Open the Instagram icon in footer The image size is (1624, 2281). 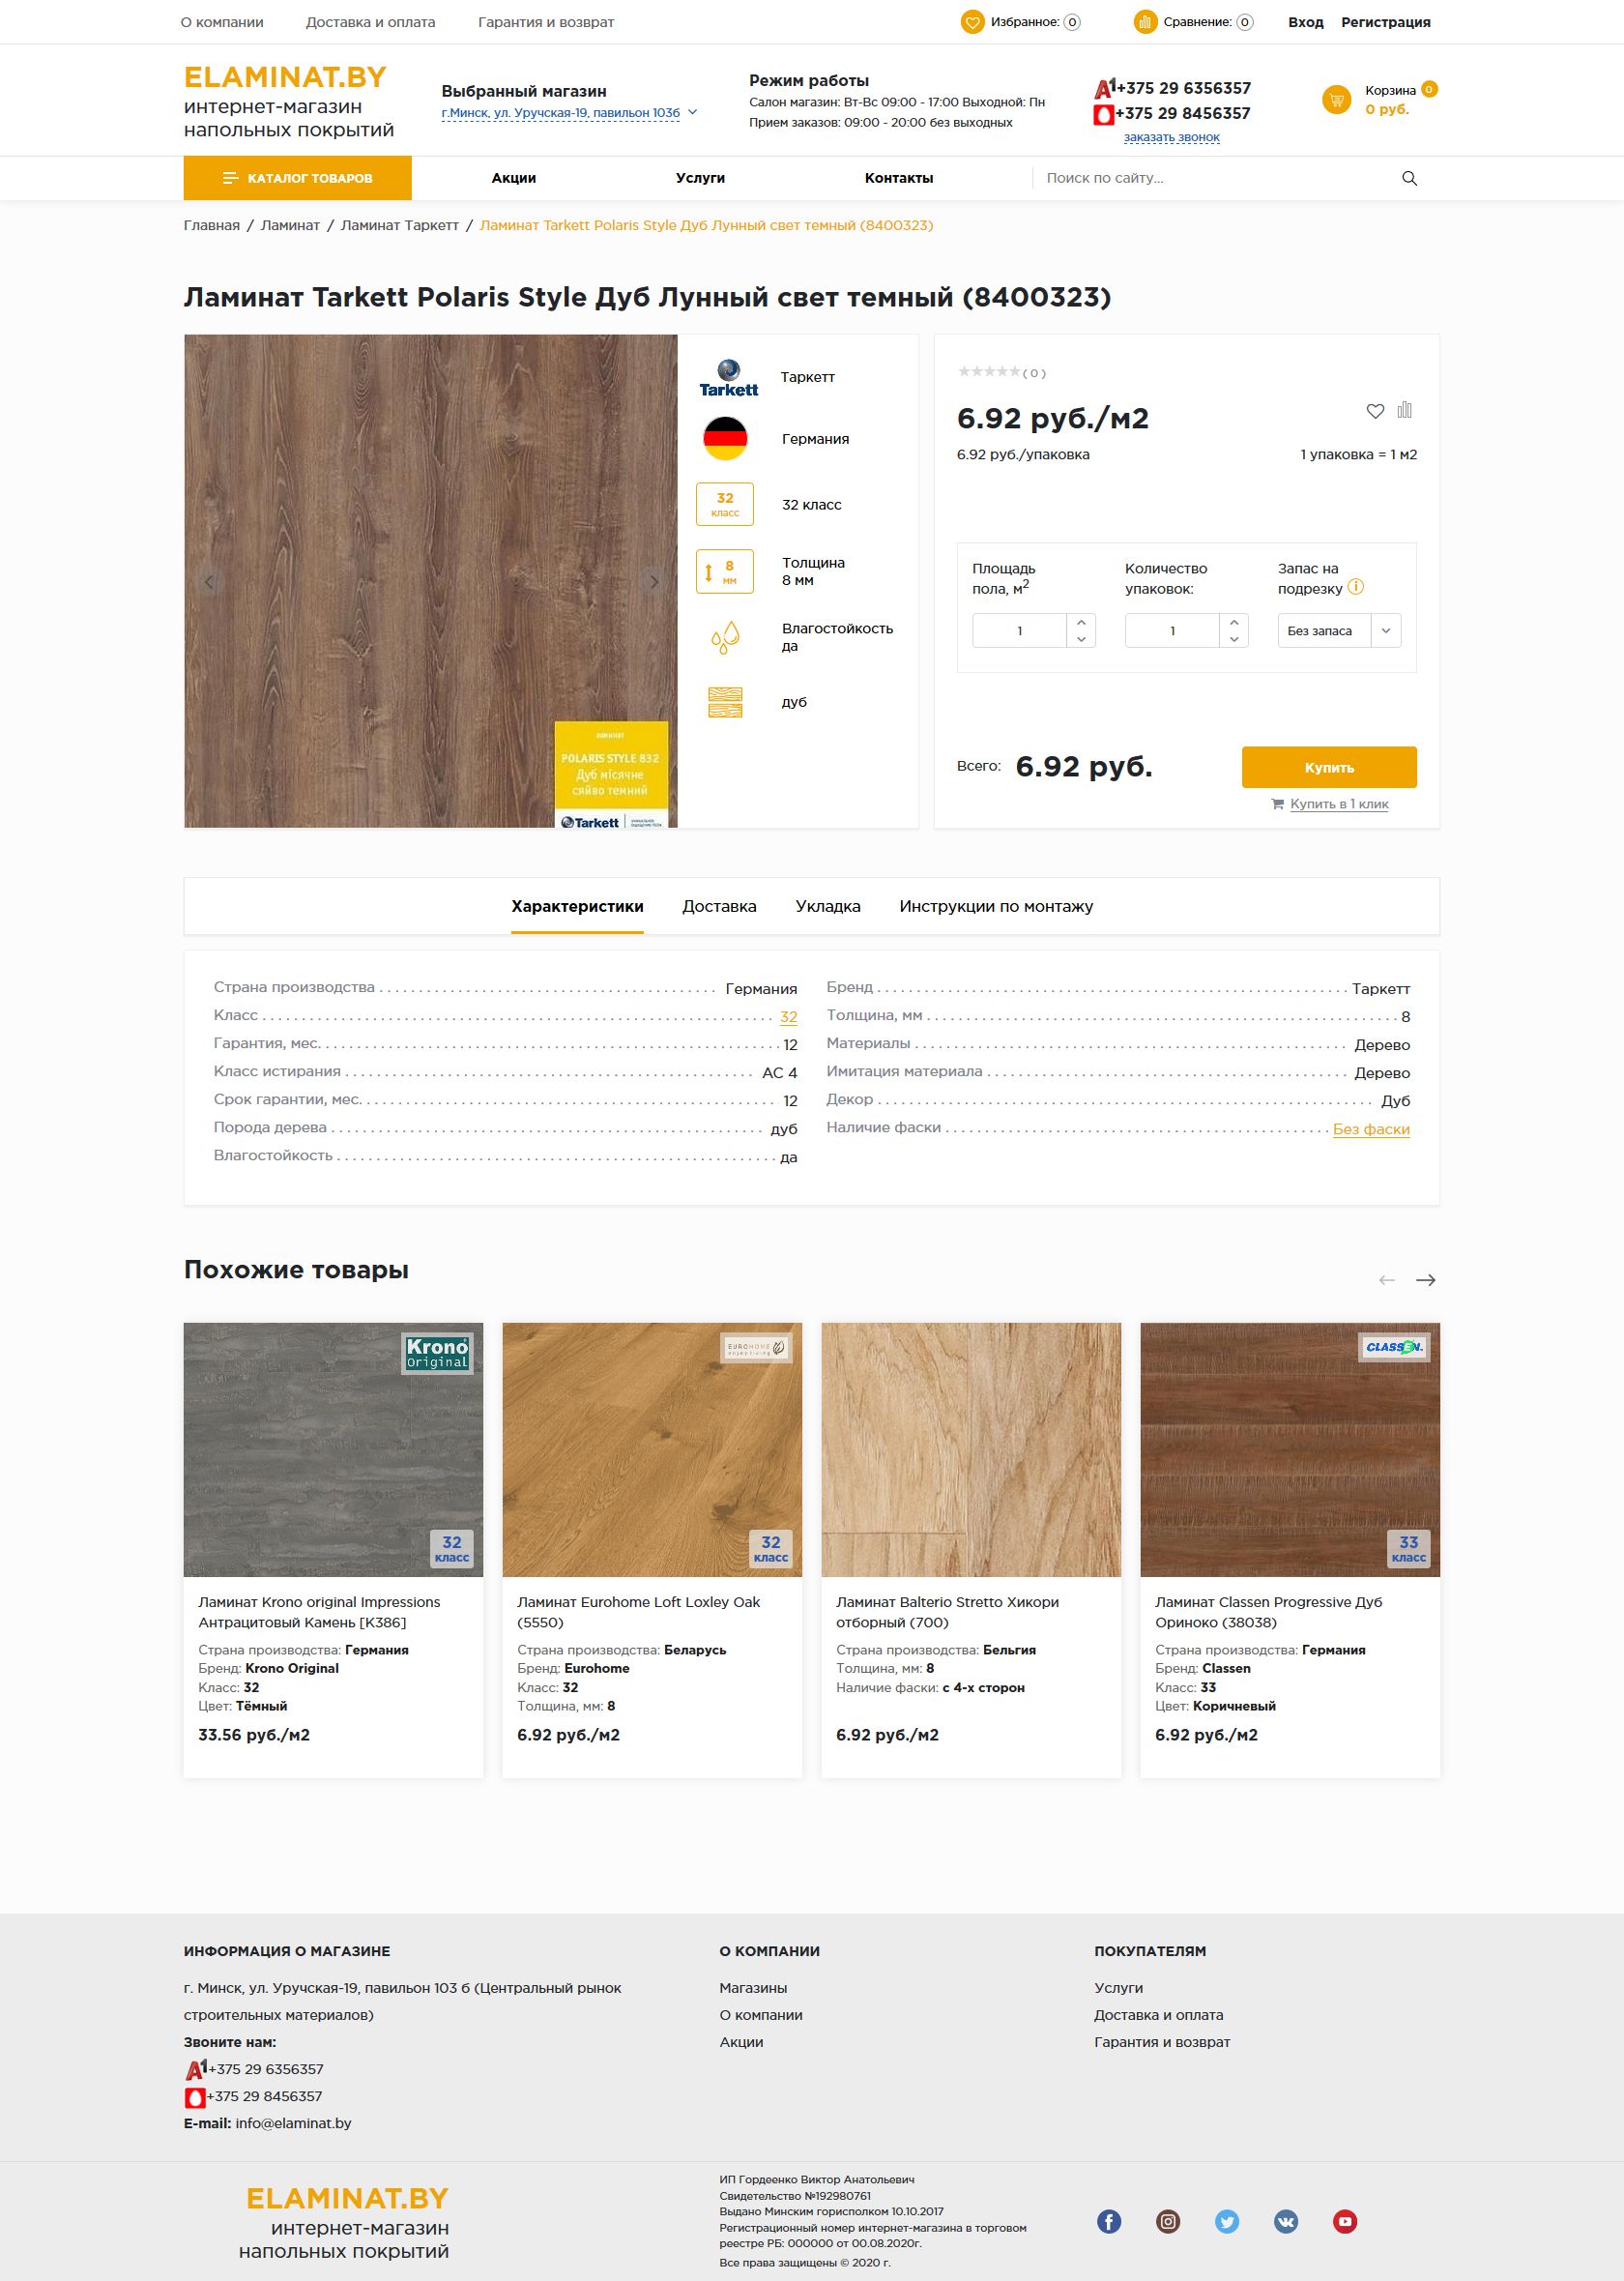pyautogui.click(x=1168, y=2221)
